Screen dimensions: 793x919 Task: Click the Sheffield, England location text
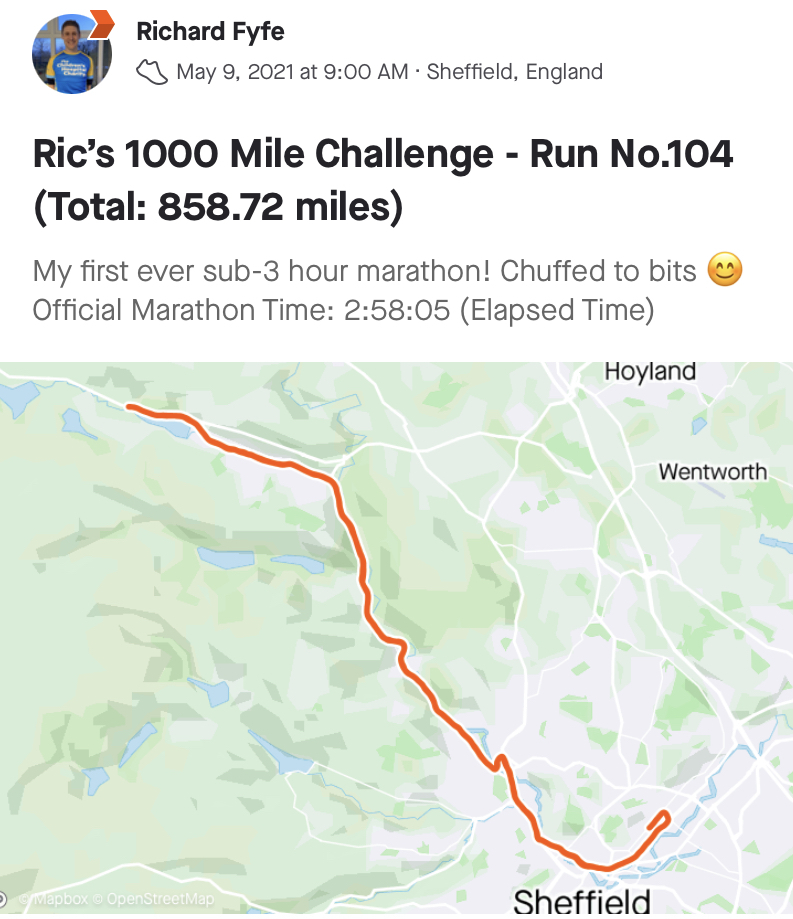coord(514,72)
